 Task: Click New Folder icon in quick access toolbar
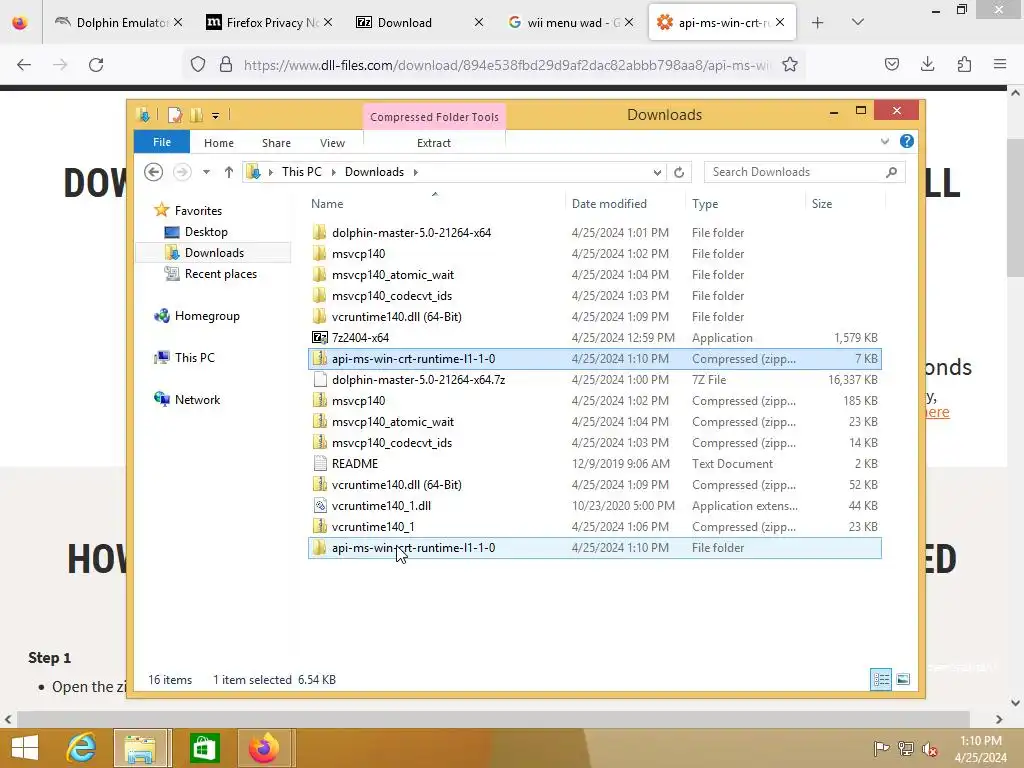point(196,116)
